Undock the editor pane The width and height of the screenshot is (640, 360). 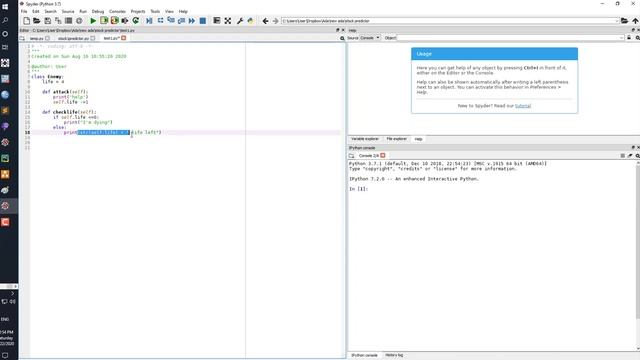[338, 30]
